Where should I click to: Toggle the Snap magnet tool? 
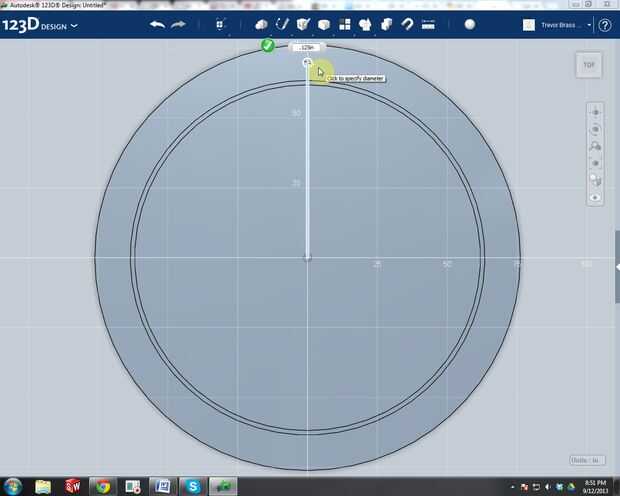click(407, 25)
